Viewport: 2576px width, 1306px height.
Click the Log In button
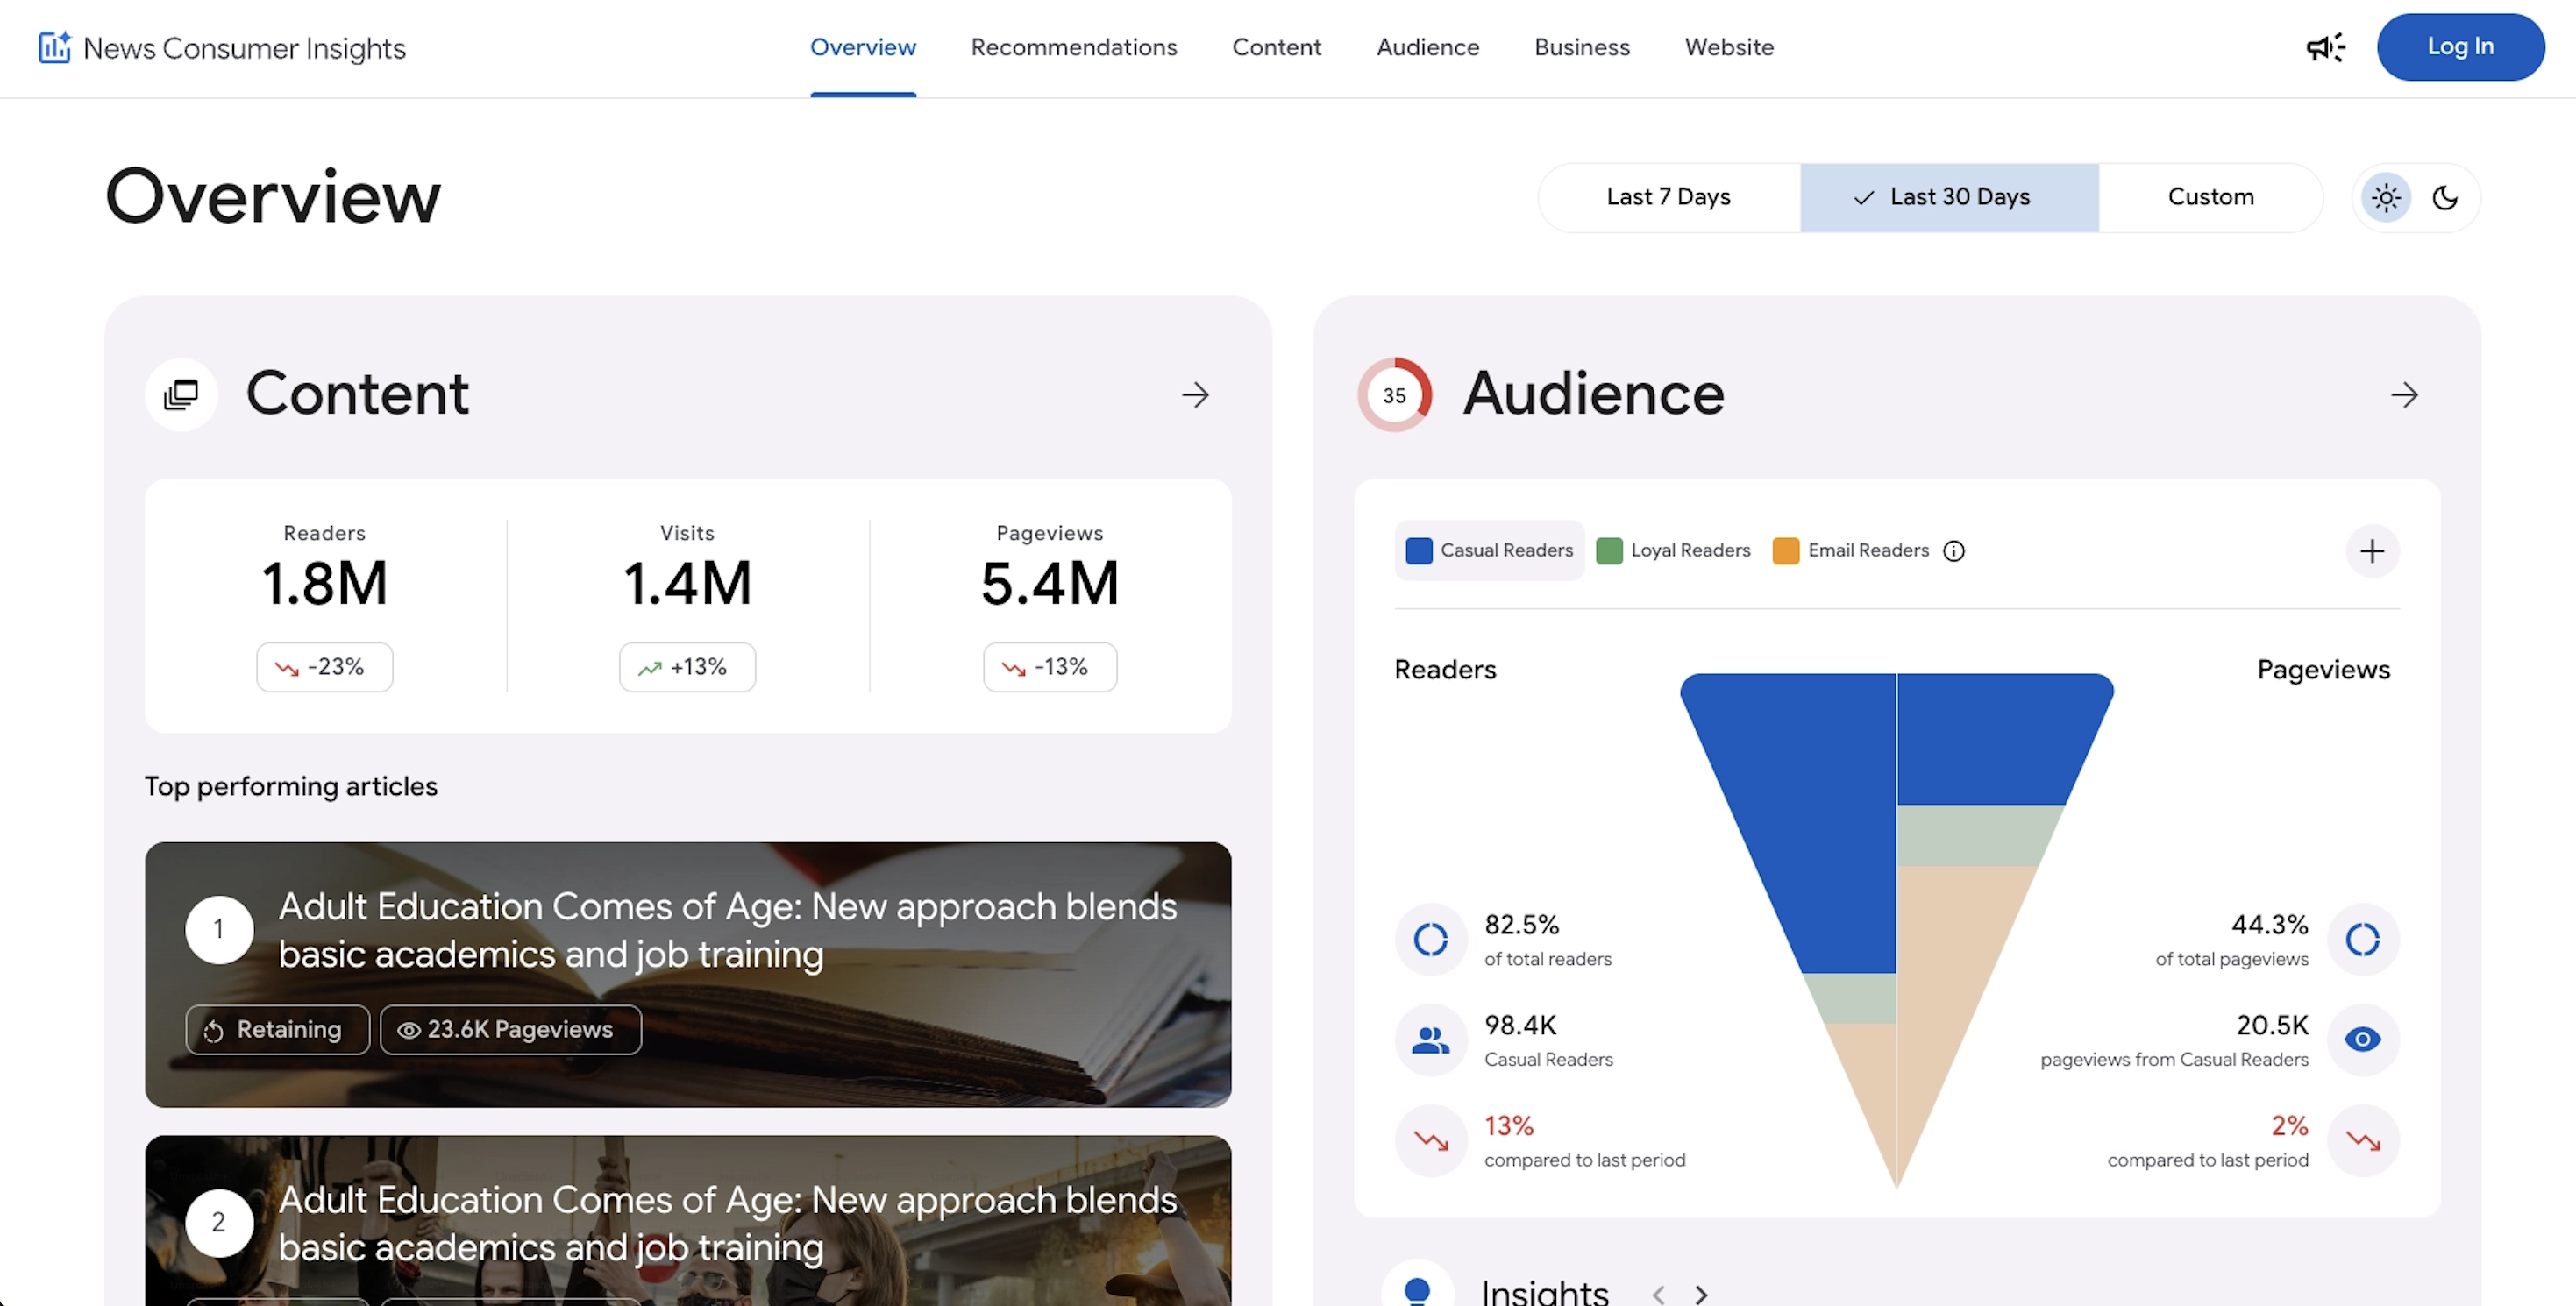point(2460,47)
